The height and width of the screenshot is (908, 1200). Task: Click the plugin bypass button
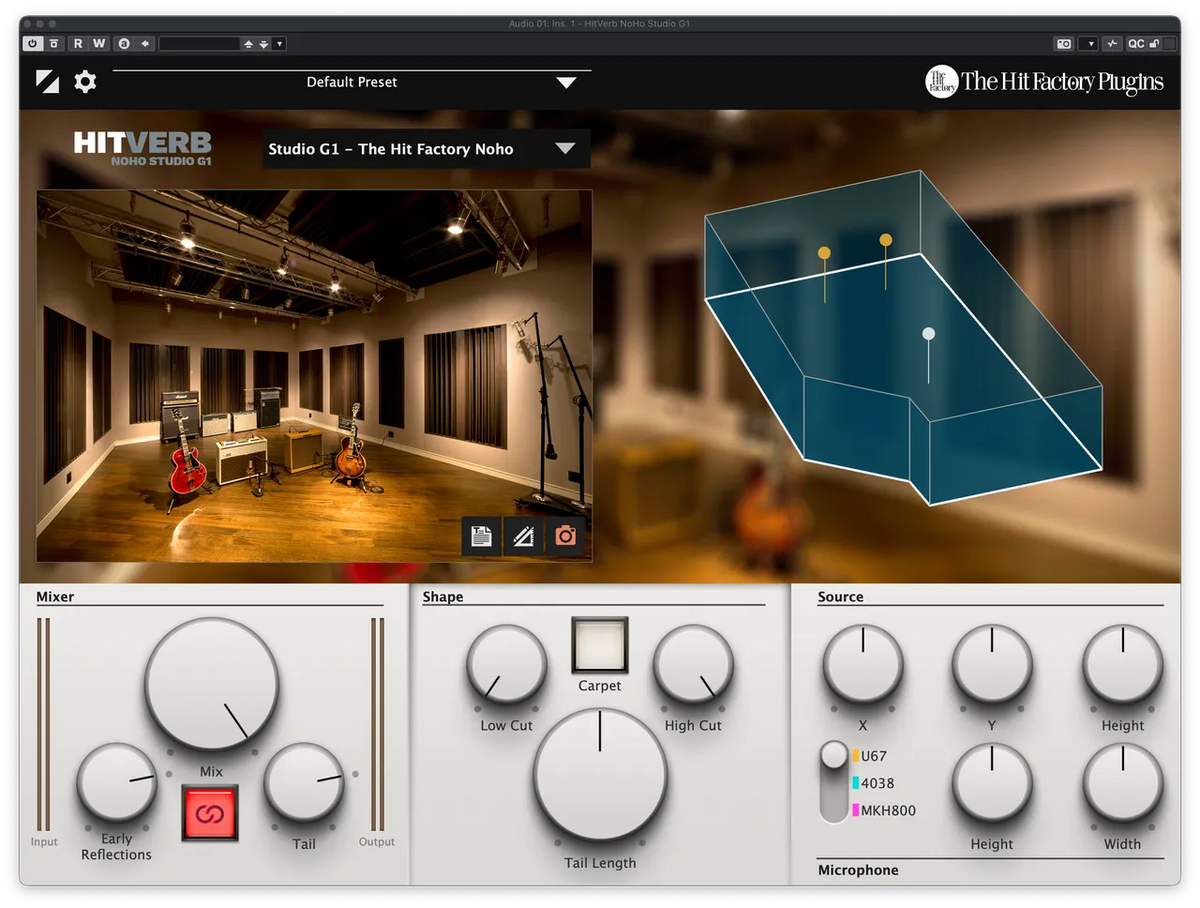pos(53,43)
